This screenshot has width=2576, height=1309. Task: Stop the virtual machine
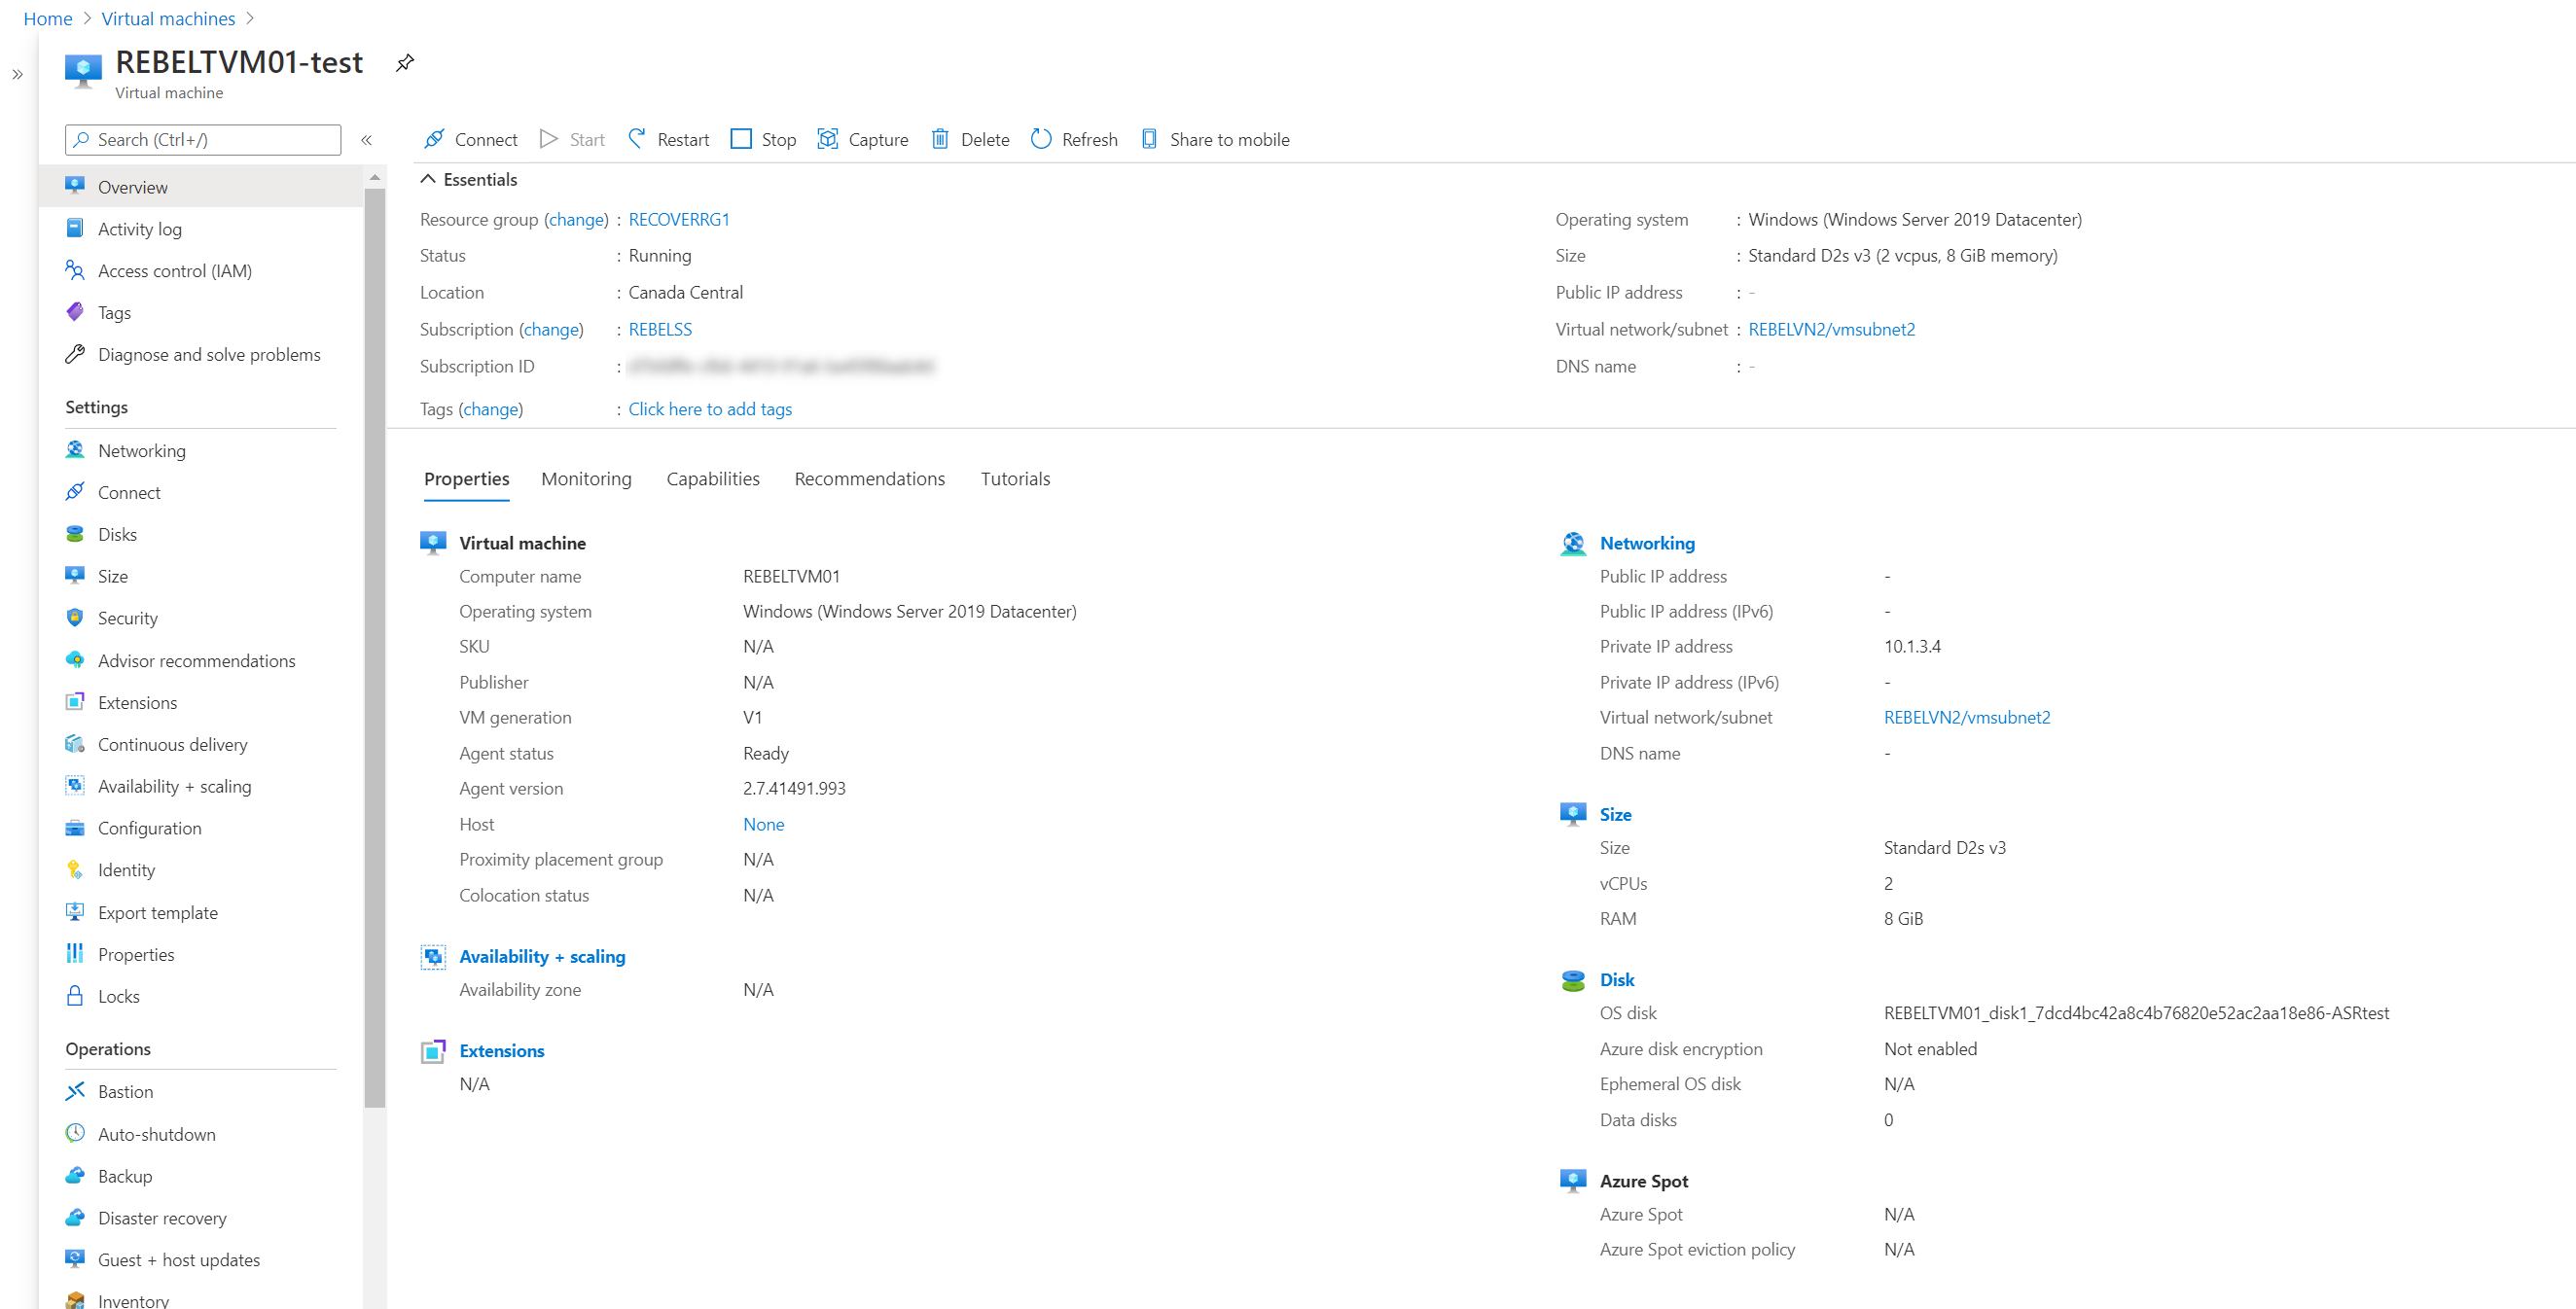click(x=763, y=139)
